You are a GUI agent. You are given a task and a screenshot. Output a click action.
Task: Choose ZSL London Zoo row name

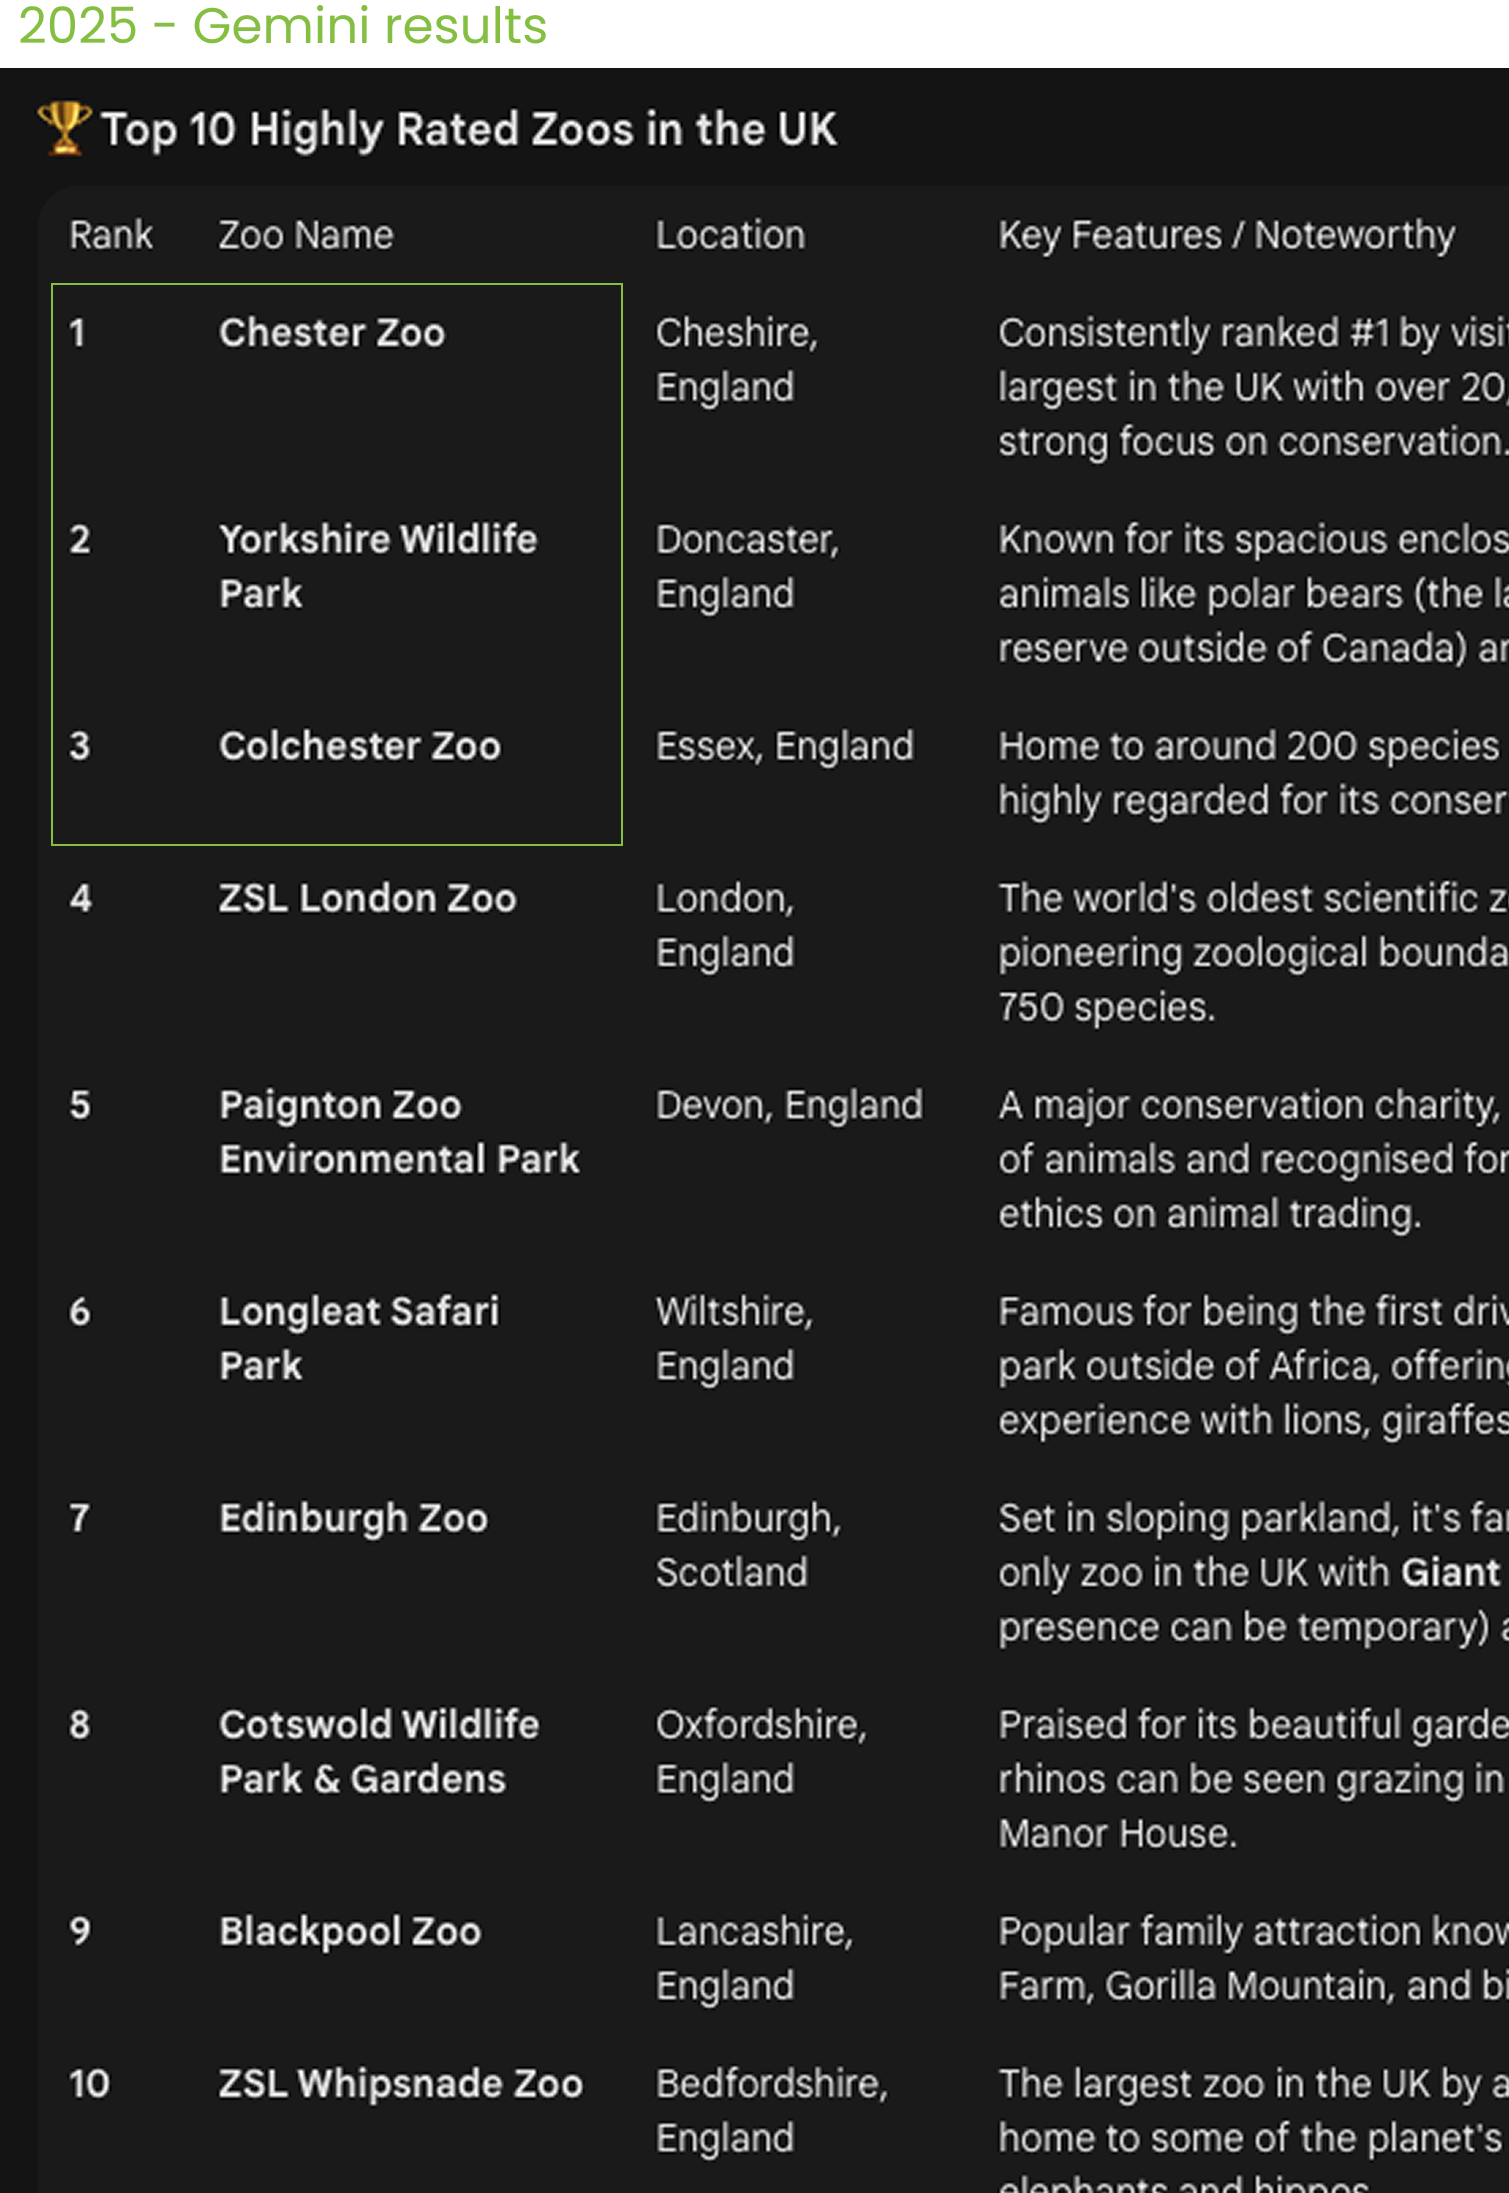point(368,898)
